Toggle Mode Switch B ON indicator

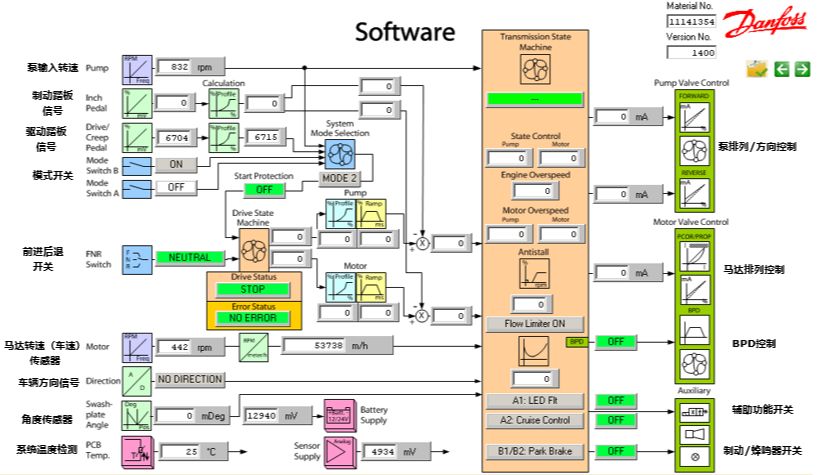(175, 164)
